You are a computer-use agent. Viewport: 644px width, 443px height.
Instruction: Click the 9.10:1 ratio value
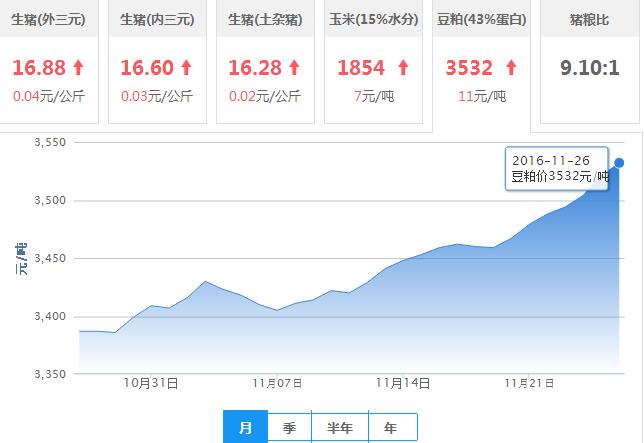tap(590, 68)
